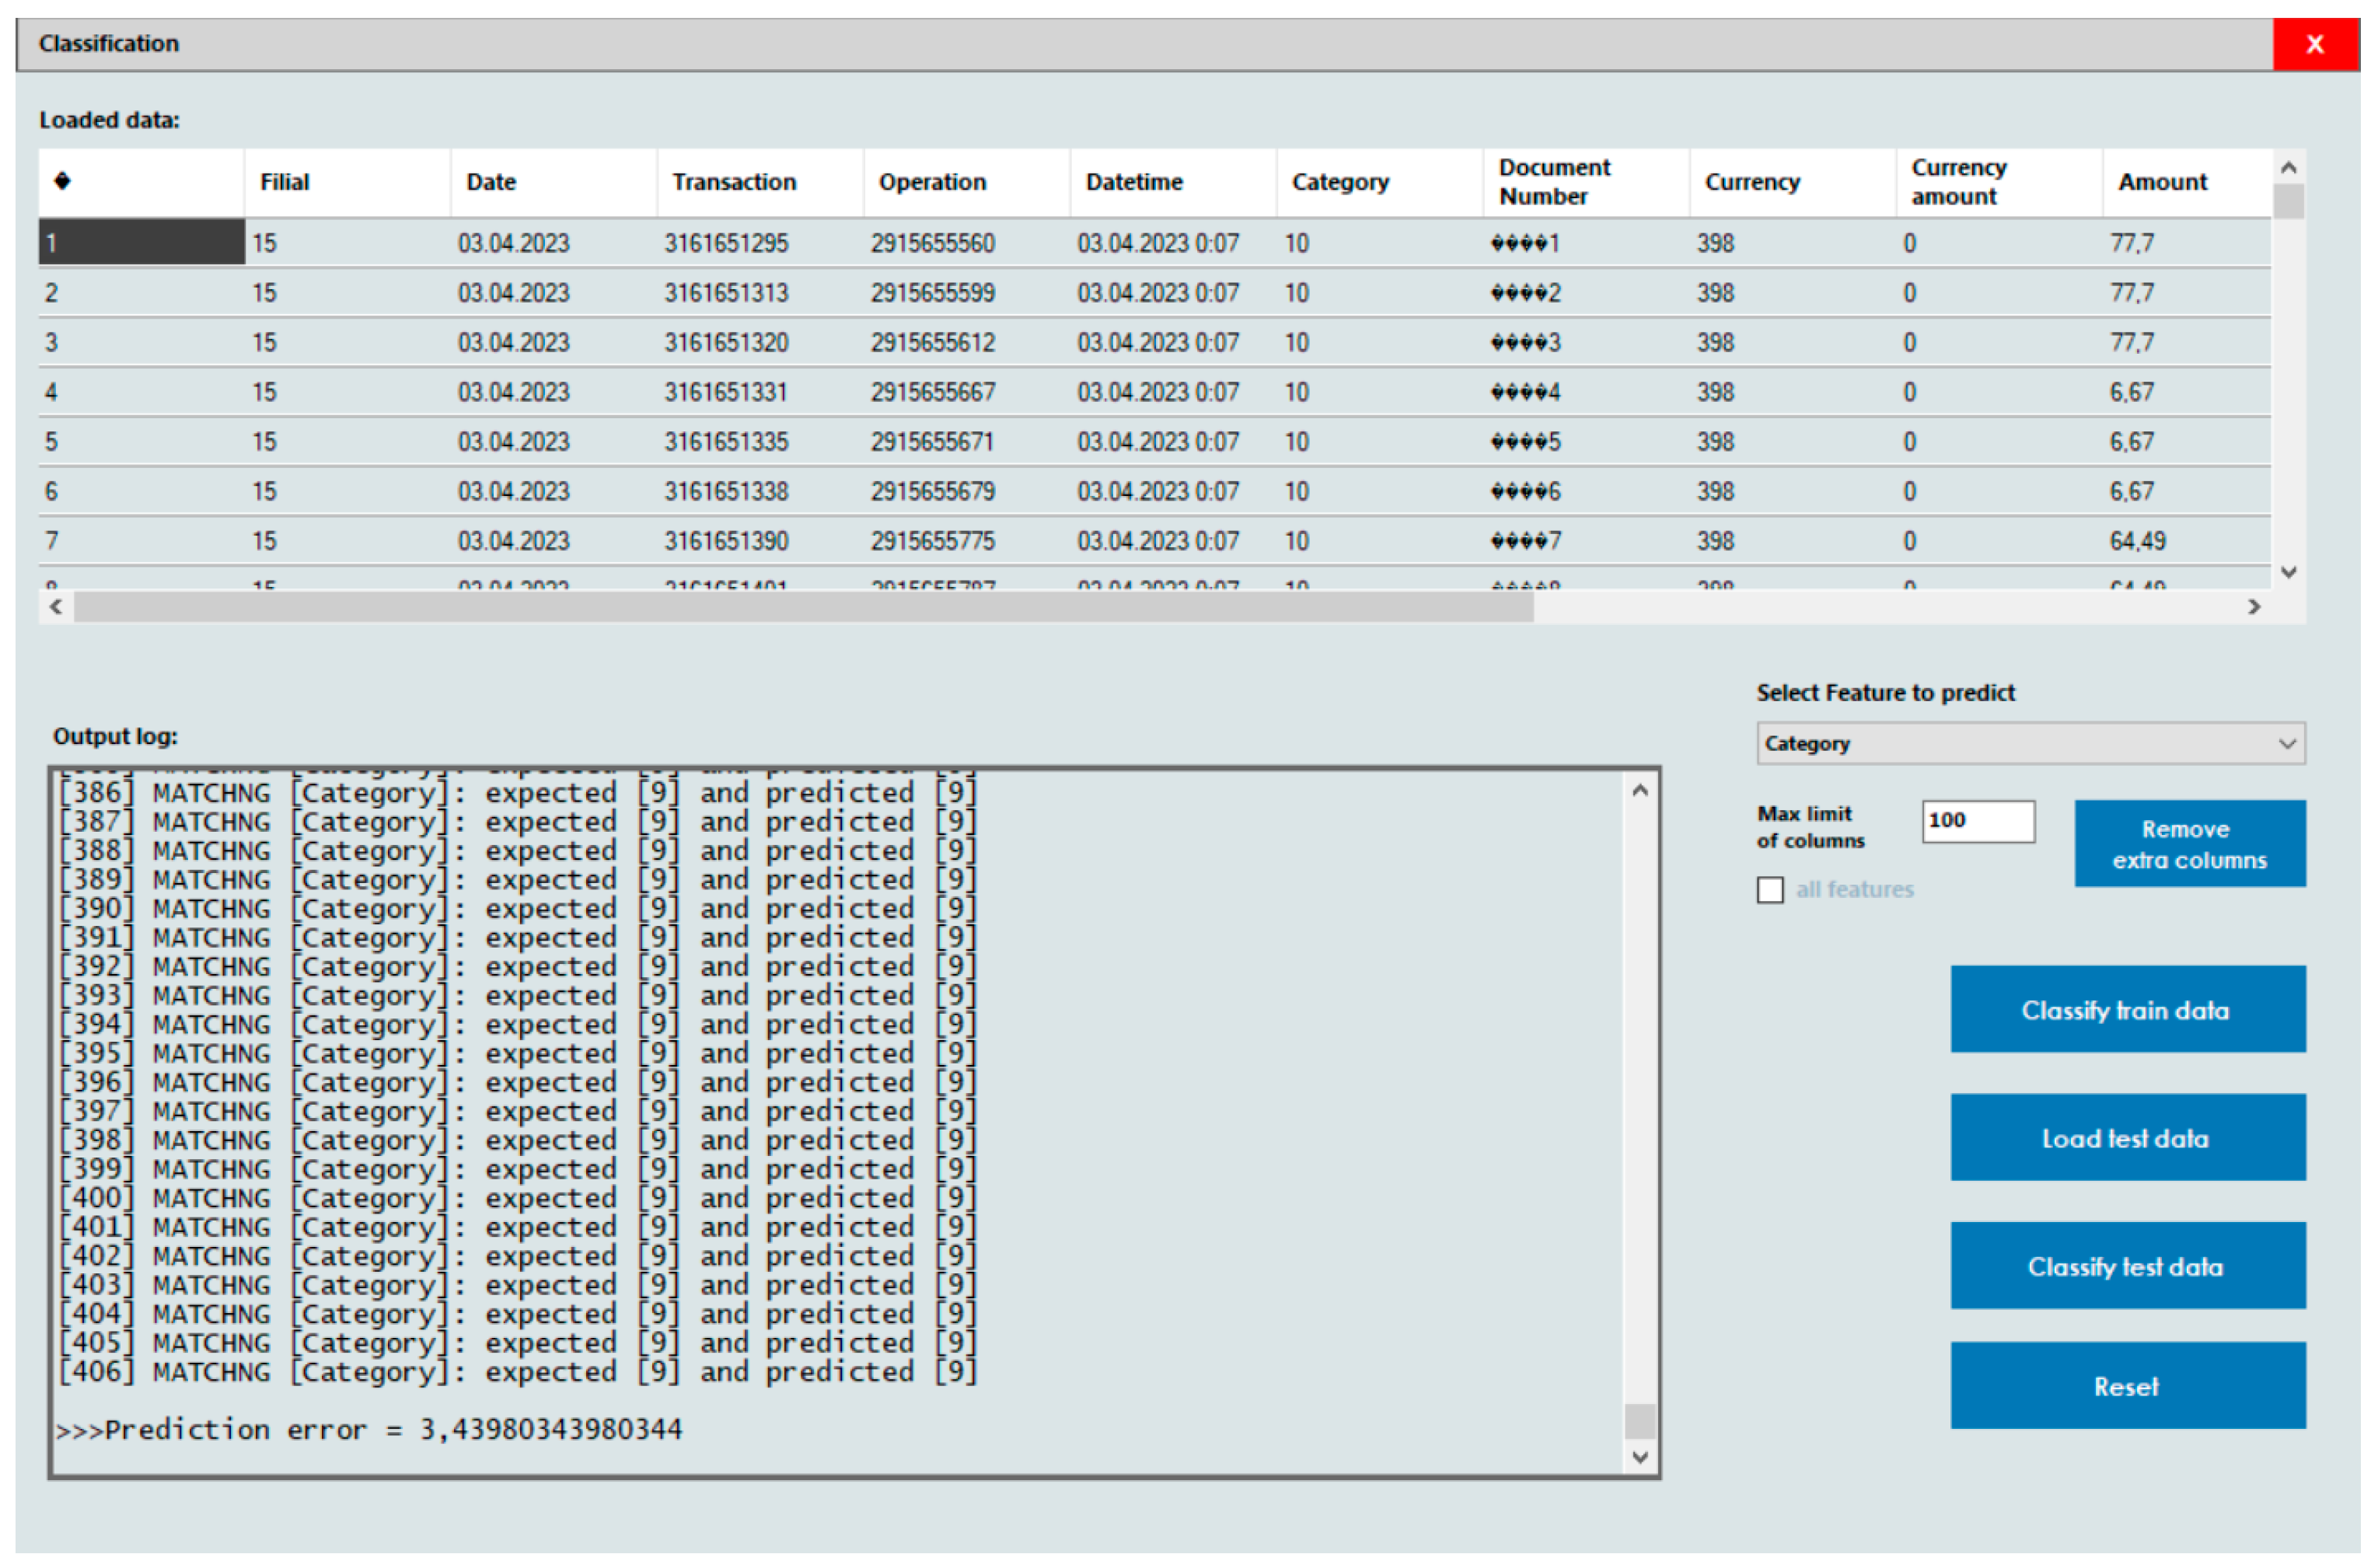
Task: Click the Document Number column header
Action: 1553,182
